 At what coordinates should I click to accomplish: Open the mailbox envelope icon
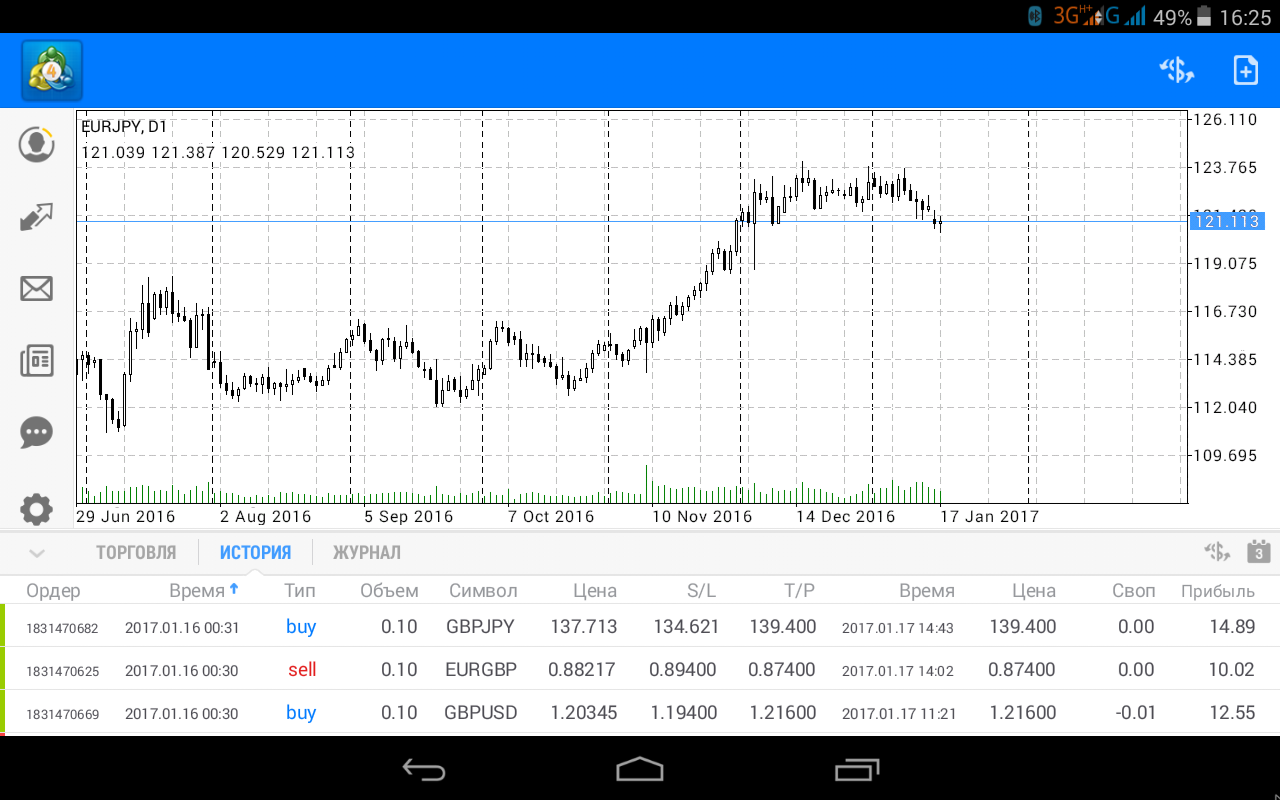[37, 289]
